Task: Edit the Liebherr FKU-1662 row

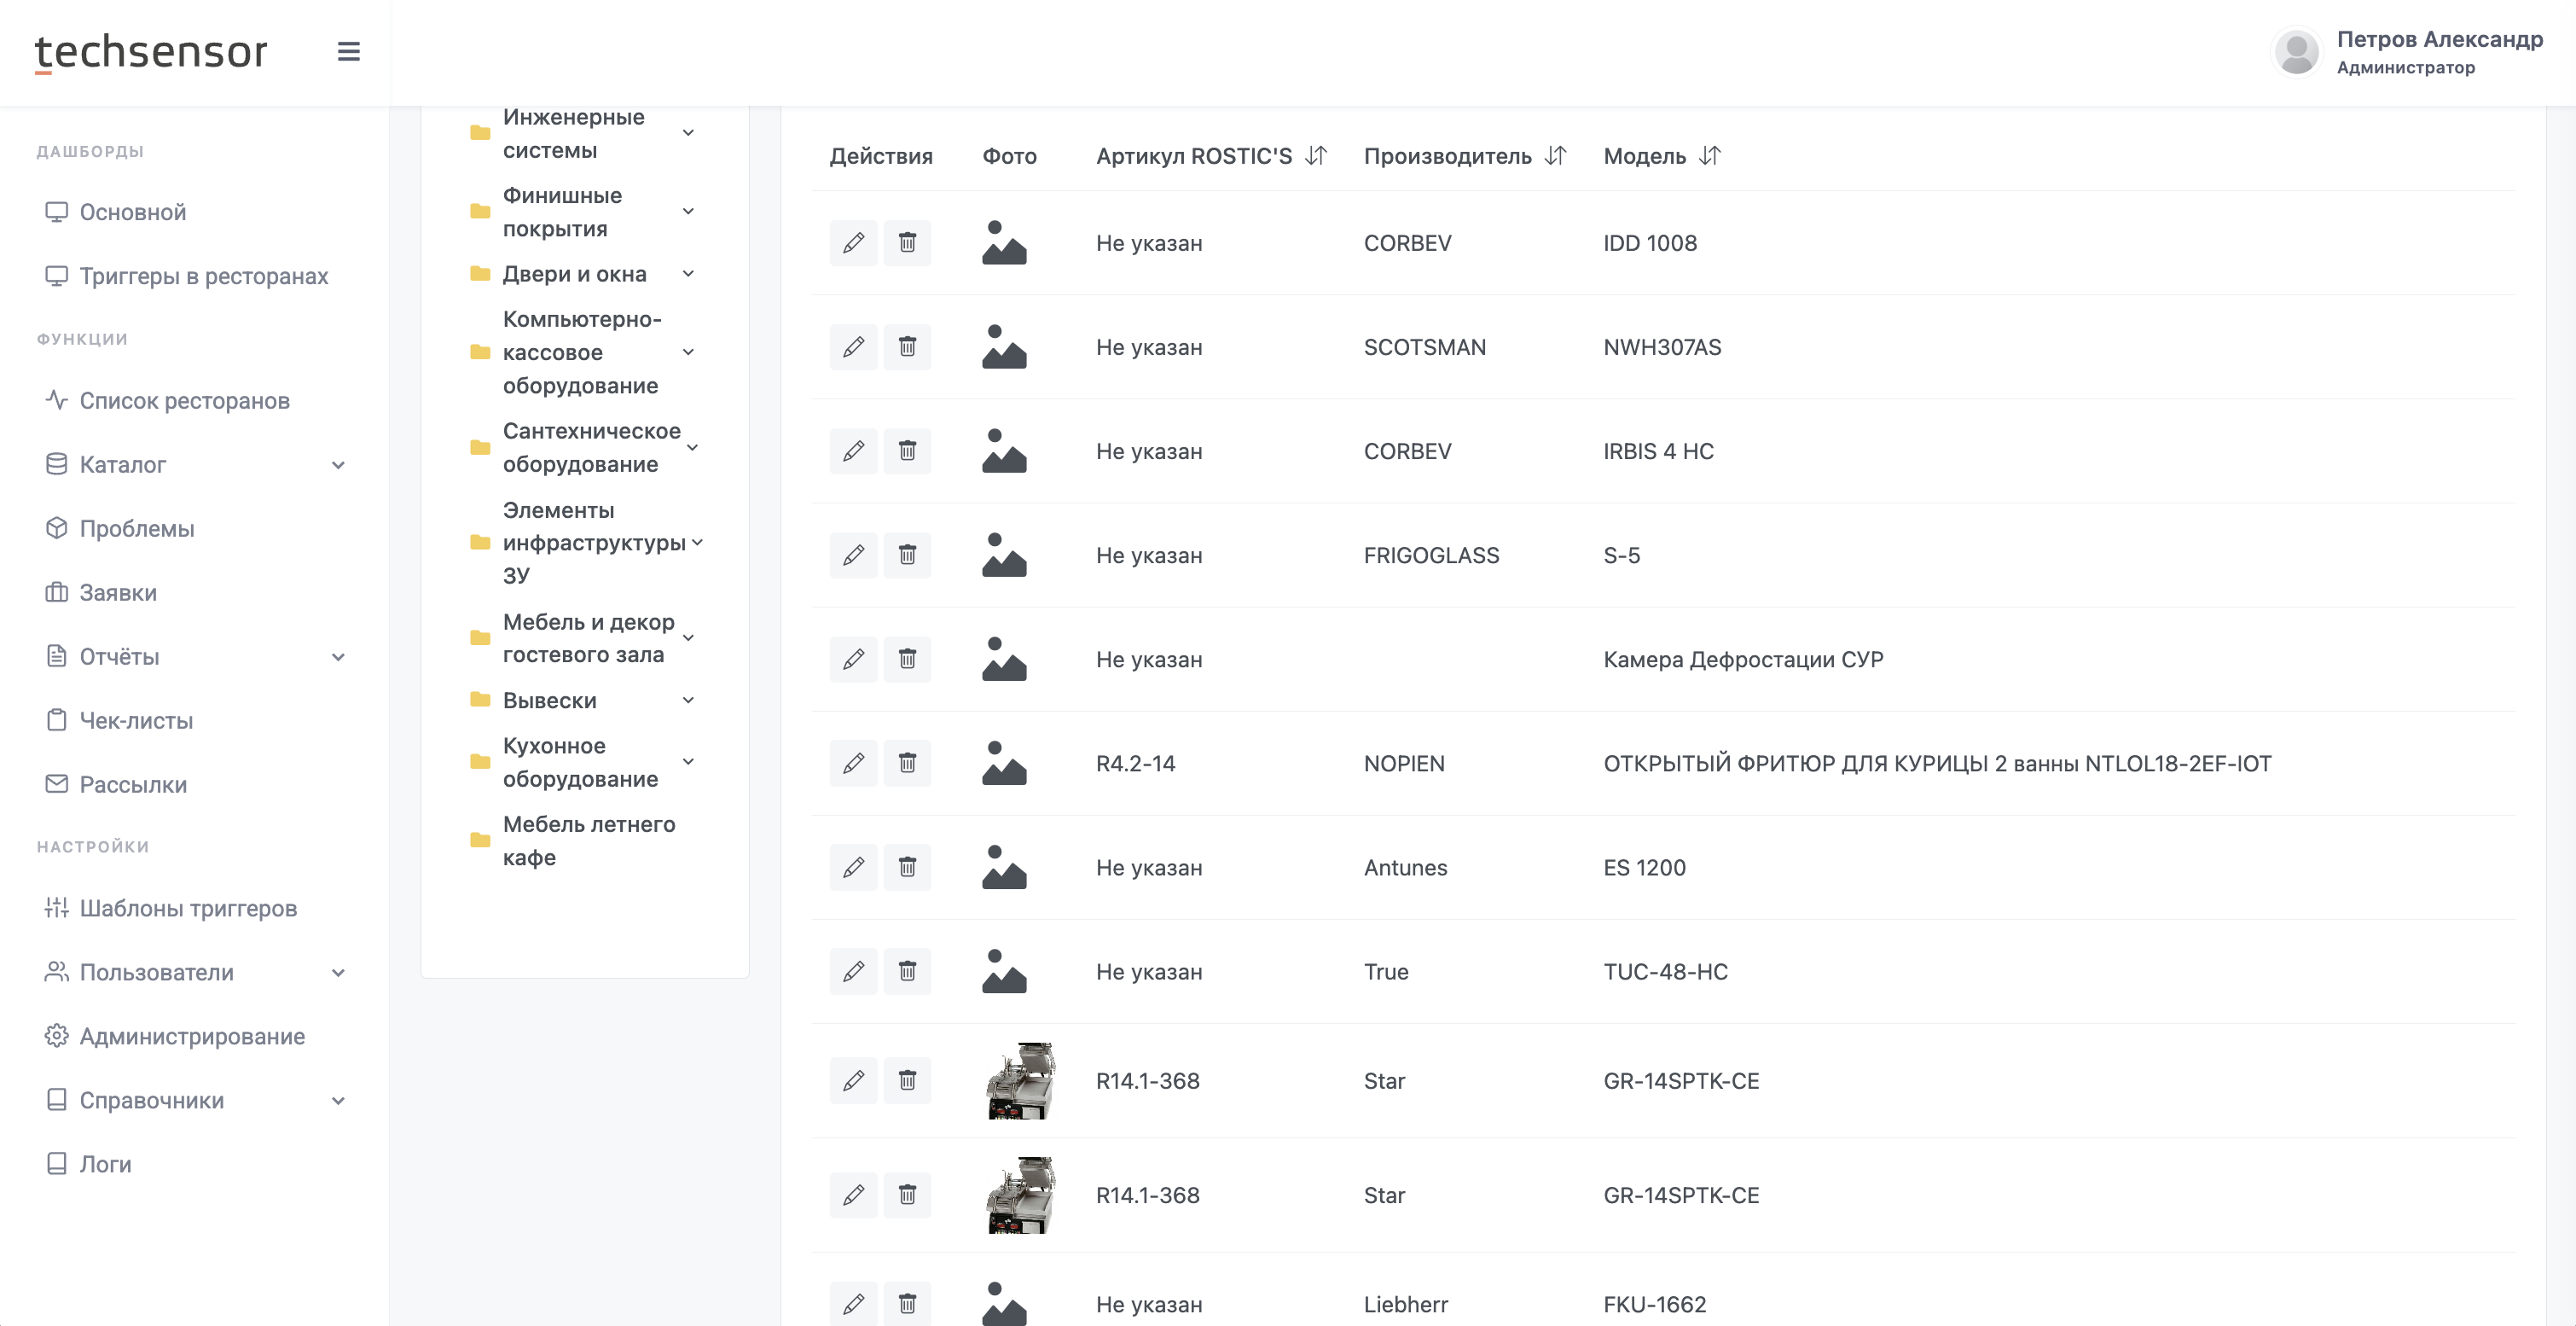Action: pyautogui.click(x=853, y=1303)
